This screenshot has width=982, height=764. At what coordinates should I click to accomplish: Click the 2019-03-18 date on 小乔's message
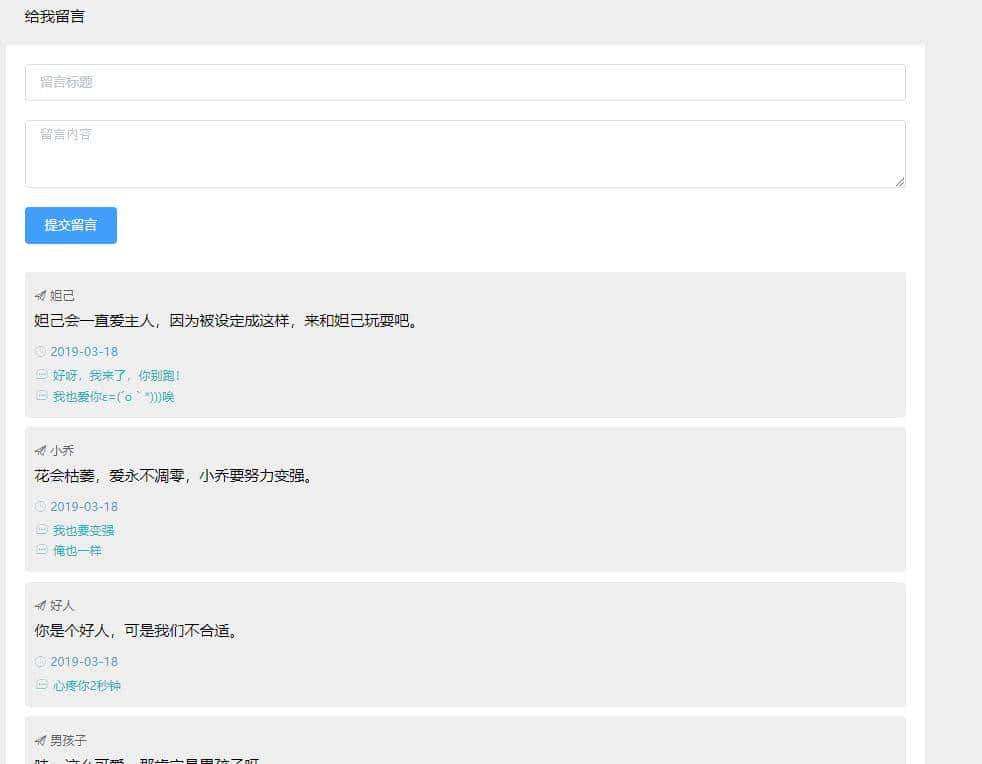click(84, 507)
